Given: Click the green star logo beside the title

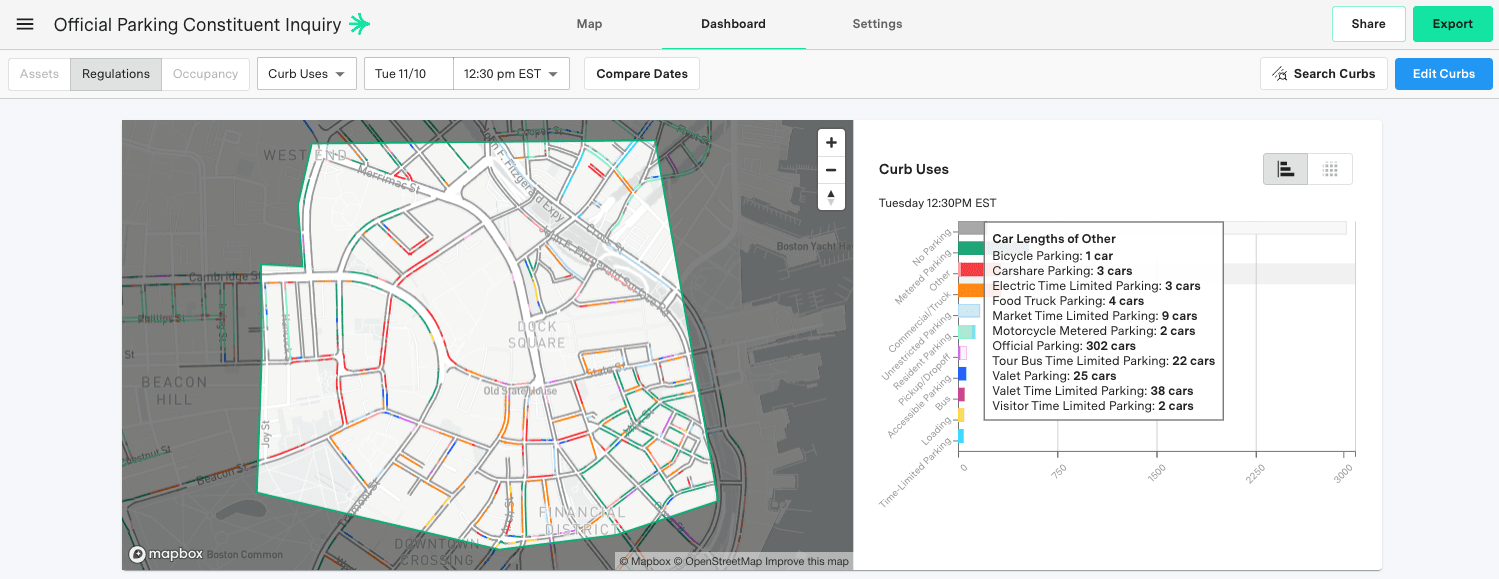Looking at the screenshot, I should [x=359, y=24].
